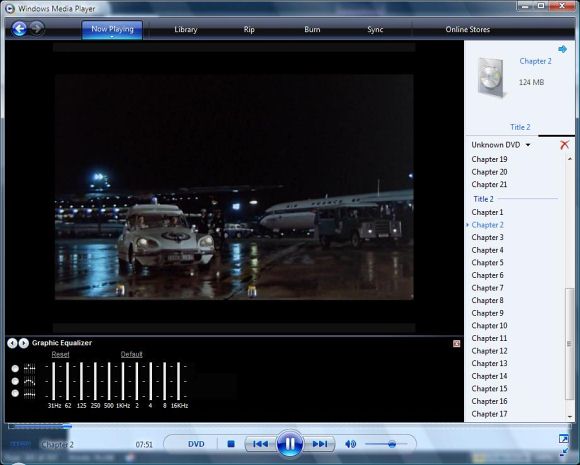Select Chapter 13 under Title 2

[x=489, y=363]
